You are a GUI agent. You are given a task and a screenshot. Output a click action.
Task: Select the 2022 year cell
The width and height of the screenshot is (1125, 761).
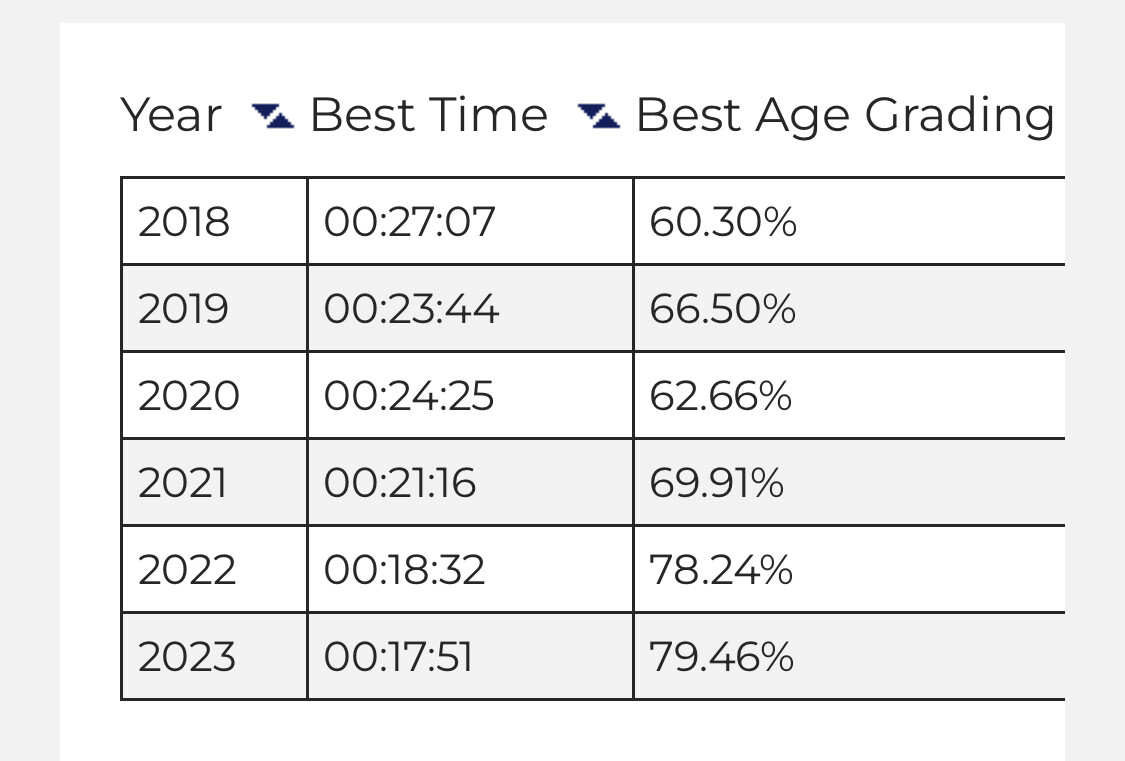[x=215, y=569]
